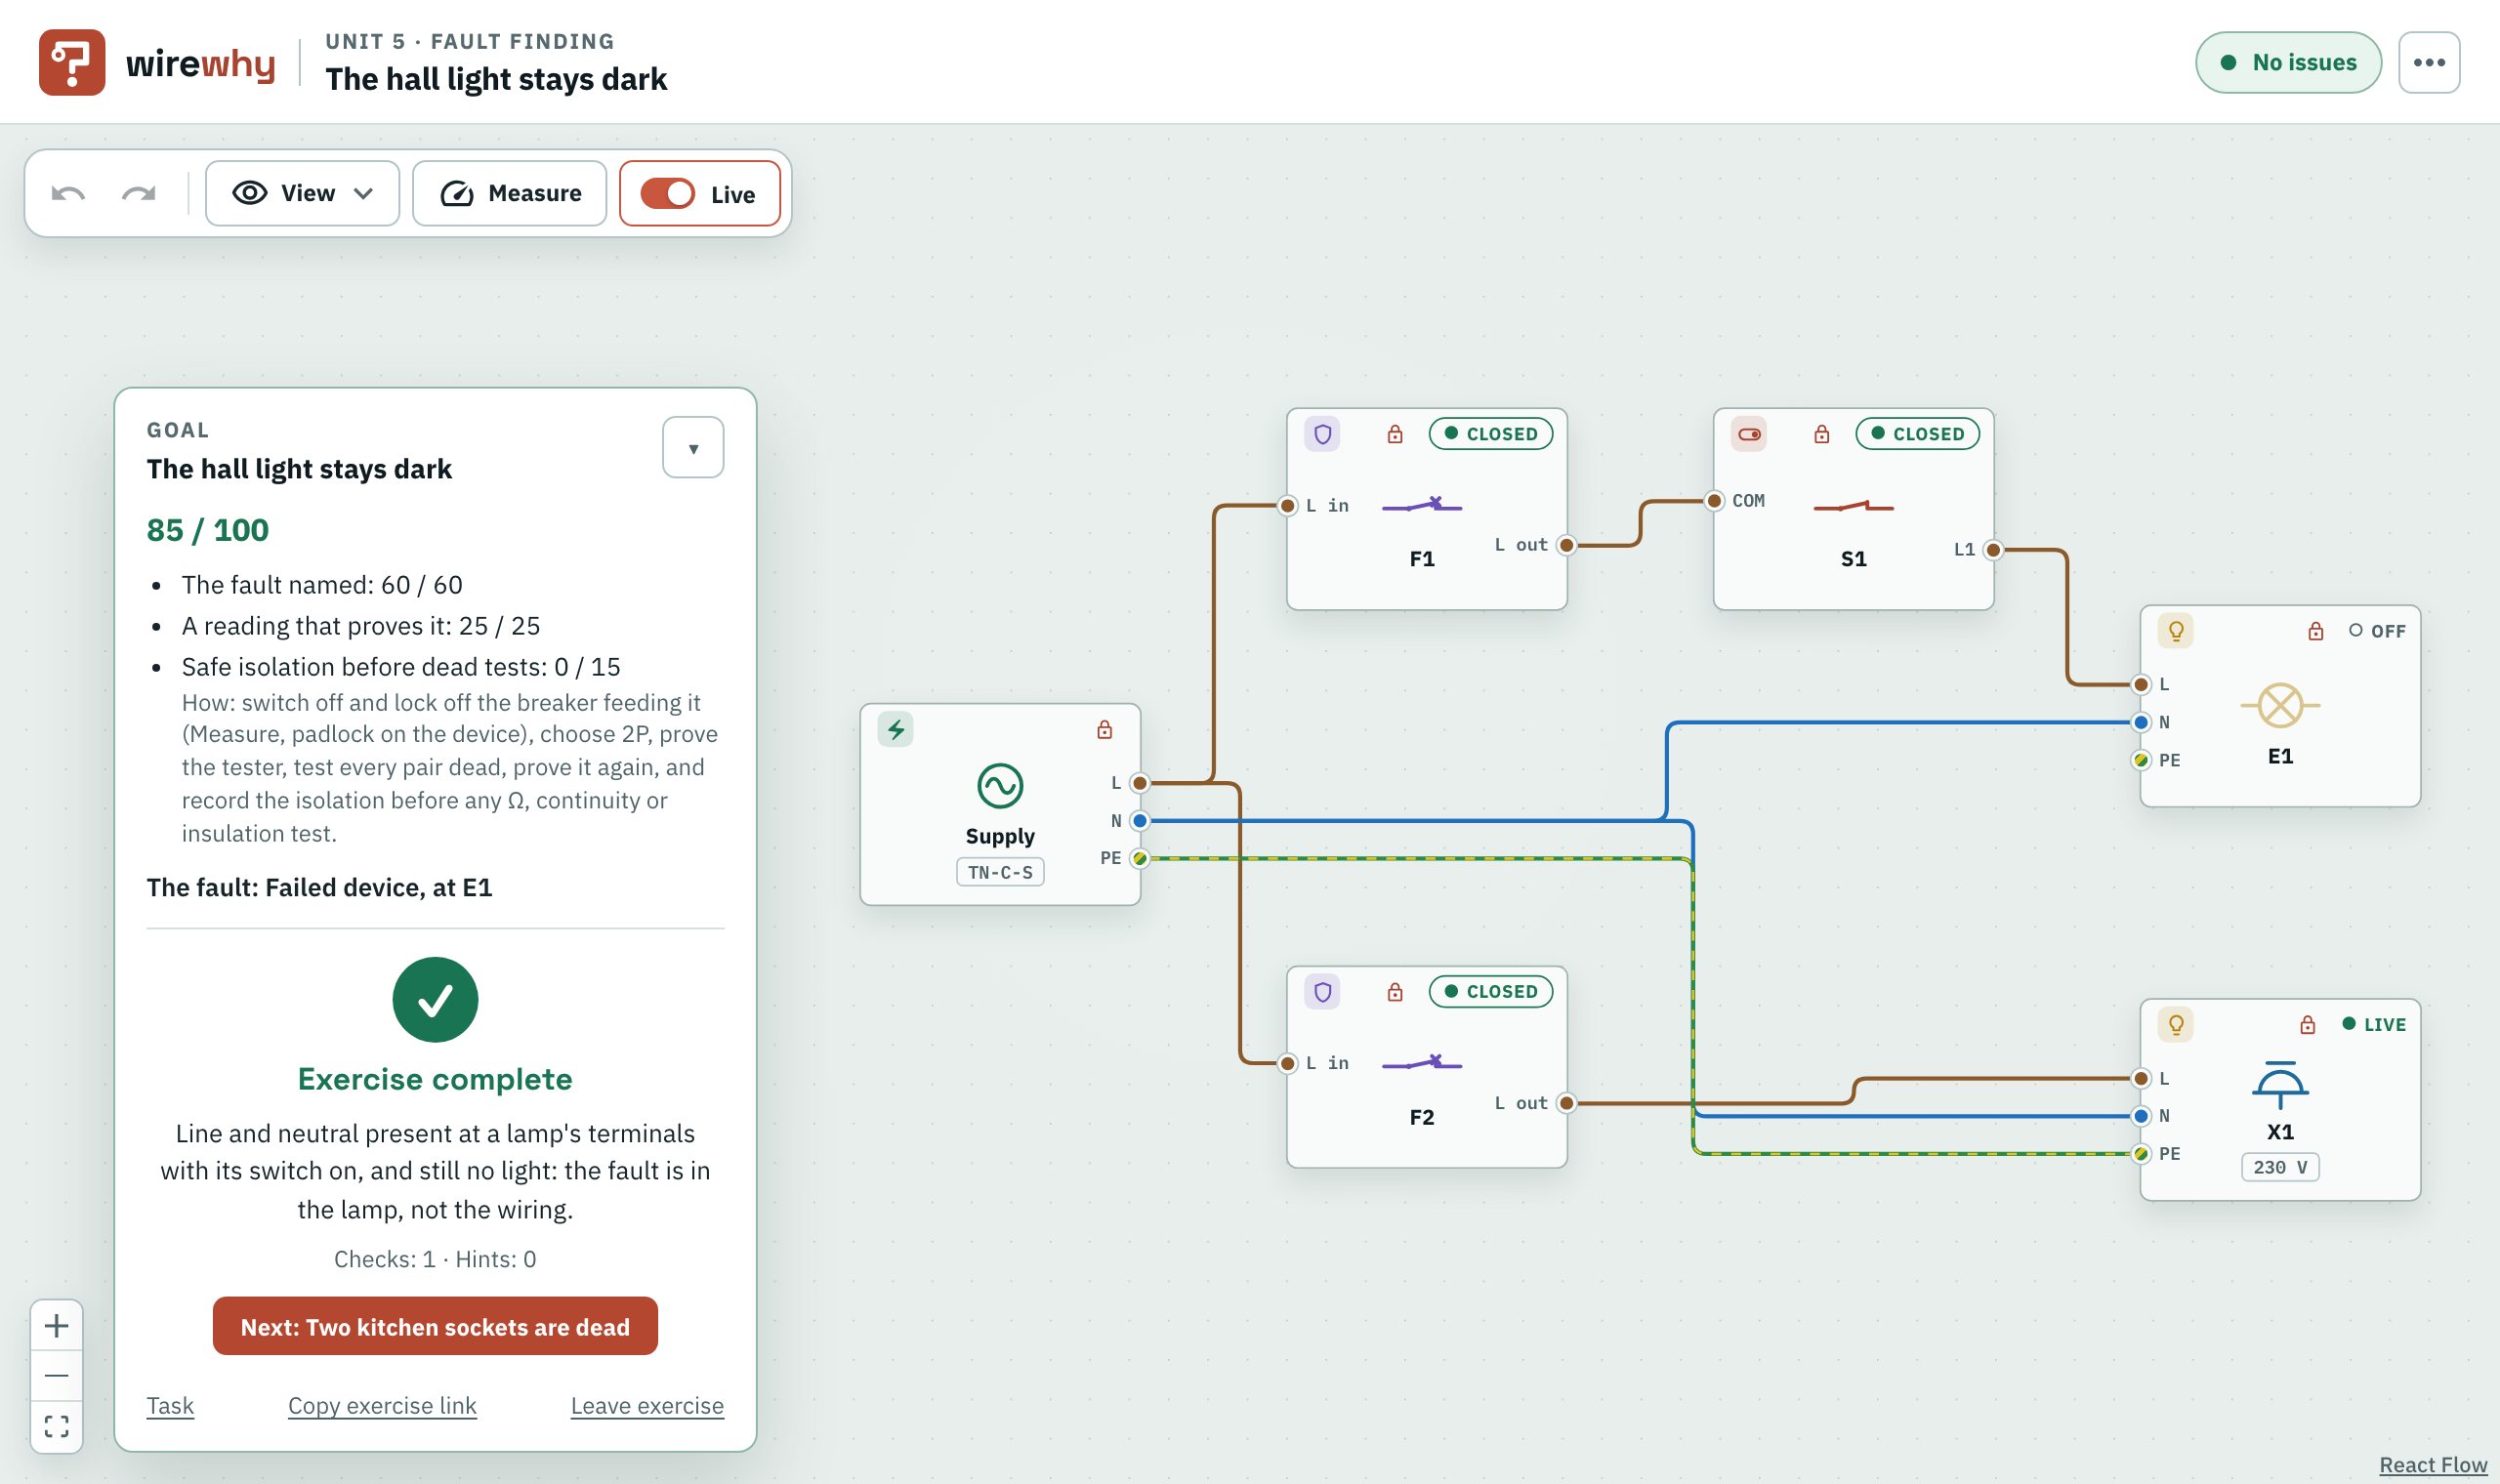
Task: Click the padlock on breaker F2
Action: point(1395,992)
